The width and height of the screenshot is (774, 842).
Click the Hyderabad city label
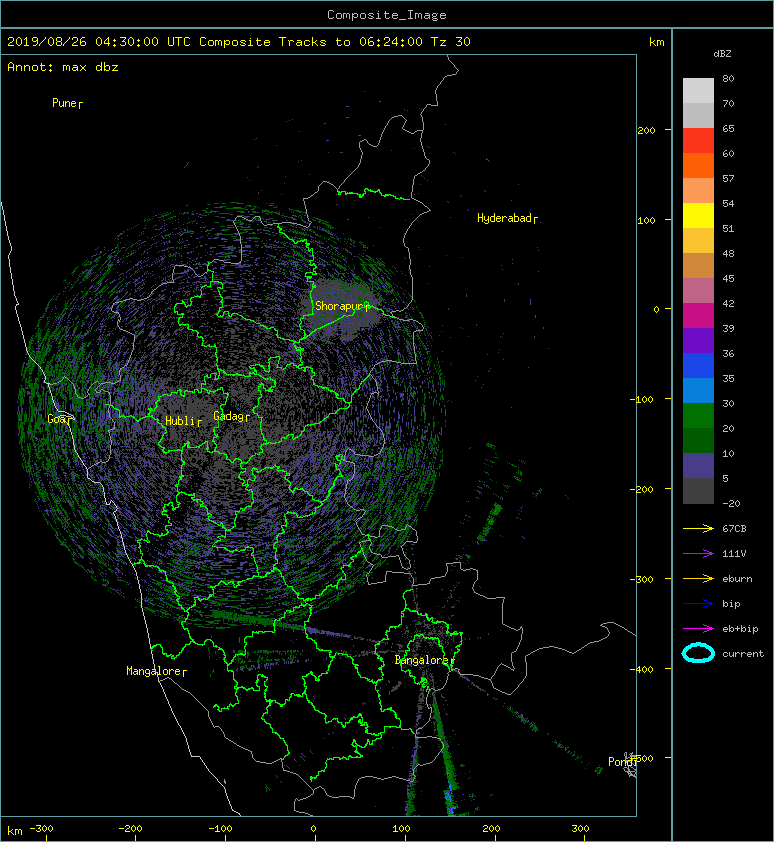(504, 218)
